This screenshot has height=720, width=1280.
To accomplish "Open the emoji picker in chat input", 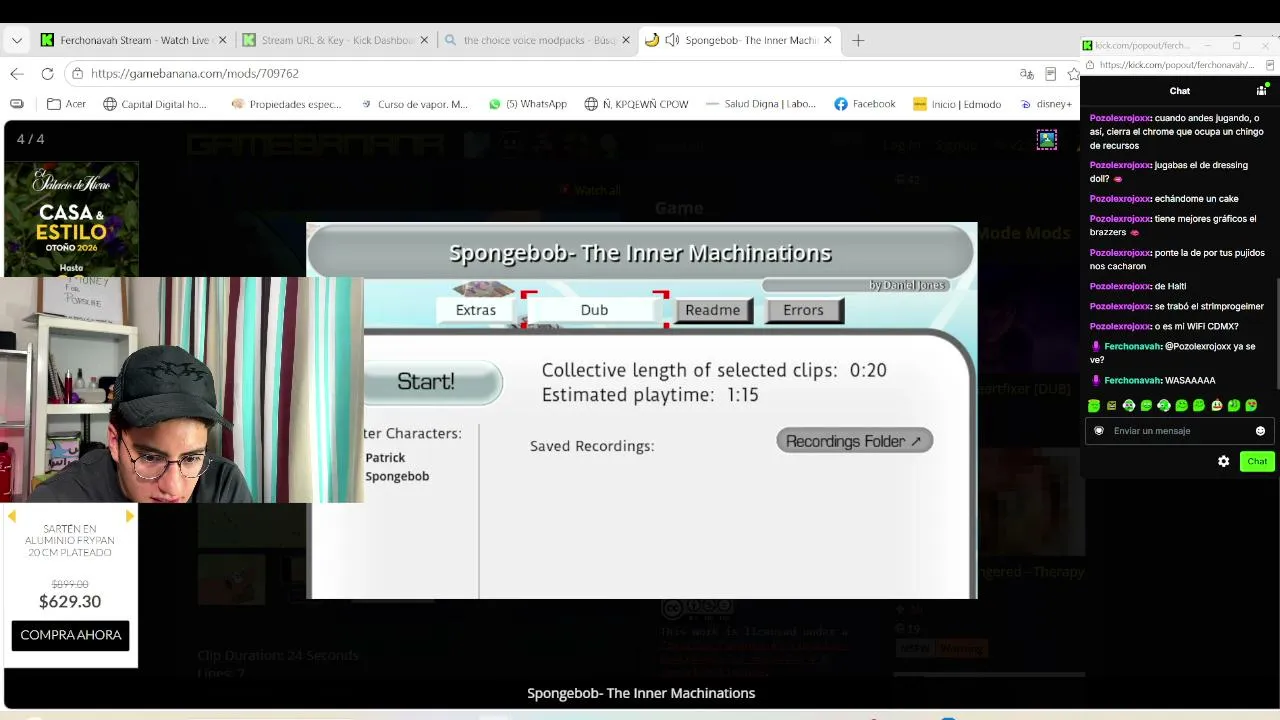I will 1260,431.
